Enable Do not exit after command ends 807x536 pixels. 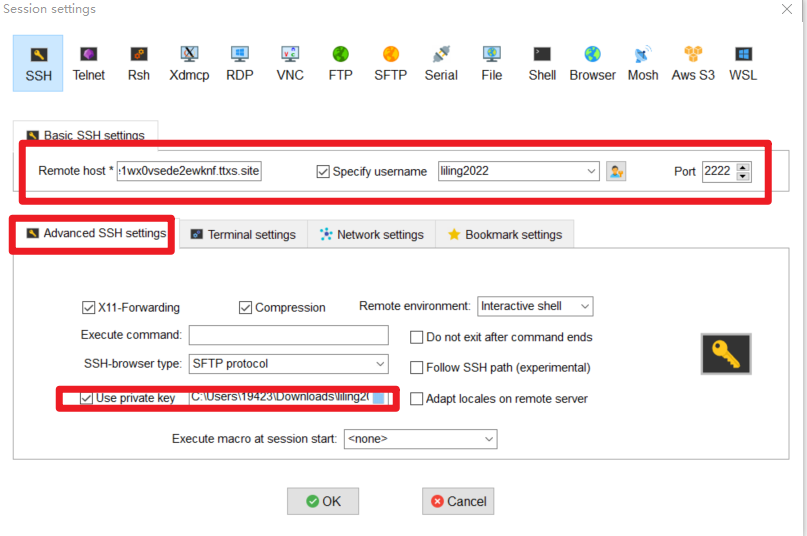417,338
